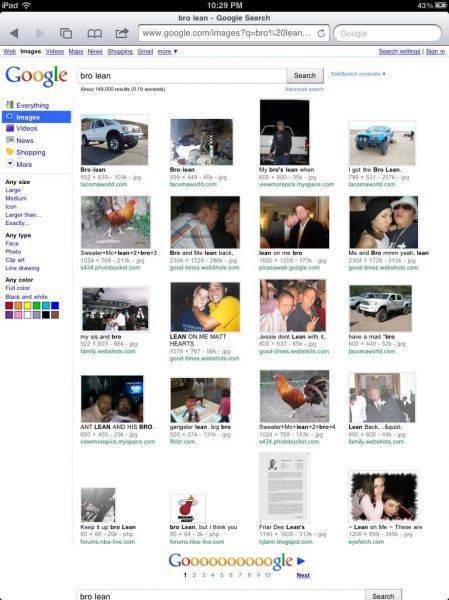
Task: Pick the purple color swatch
Action: [9, 315]
